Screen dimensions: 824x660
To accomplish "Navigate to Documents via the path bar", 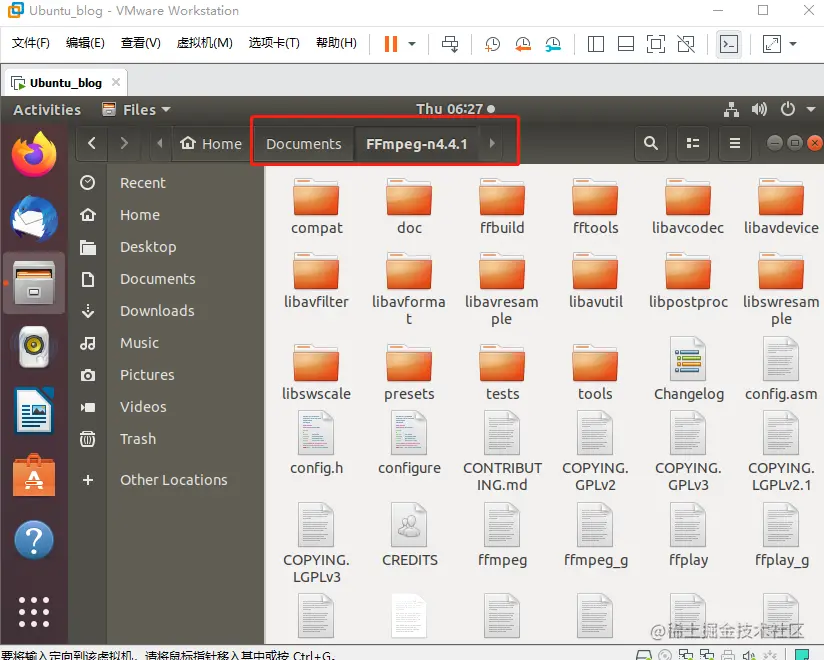I will tap(303, 143).
